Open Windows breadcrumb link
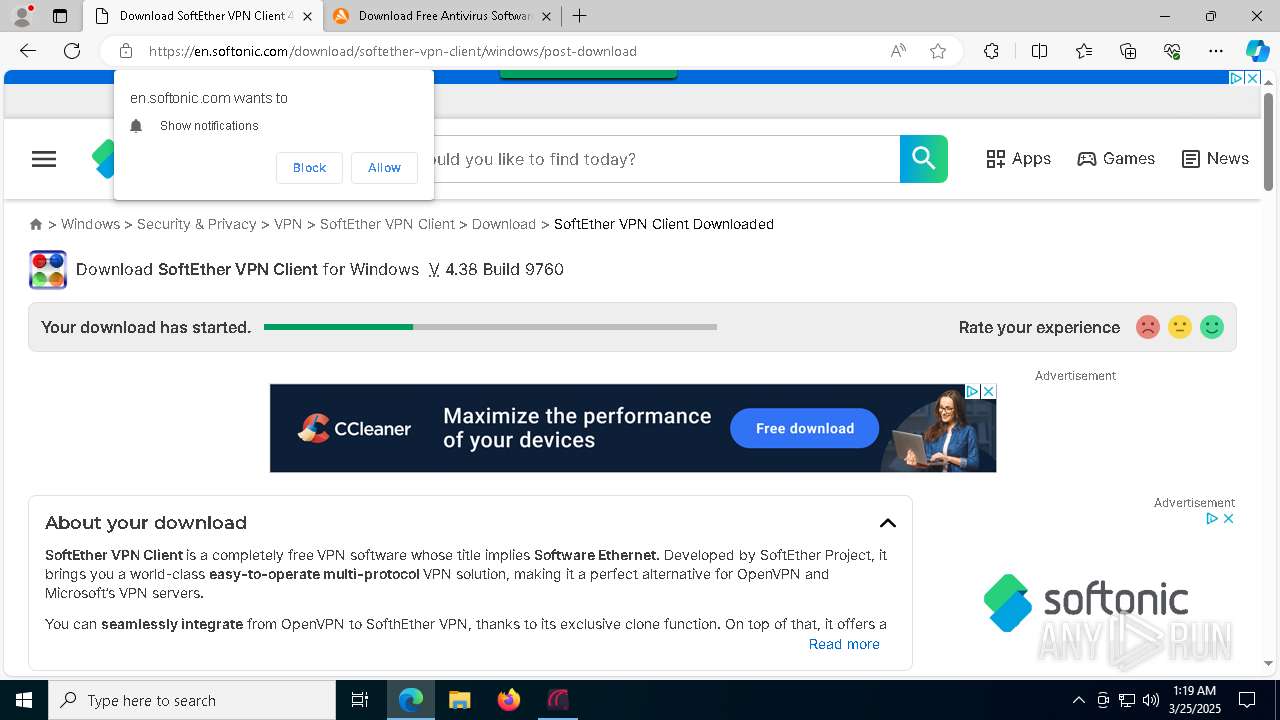Viewport: 1280px width, 720px height. [x=90, y=224]
